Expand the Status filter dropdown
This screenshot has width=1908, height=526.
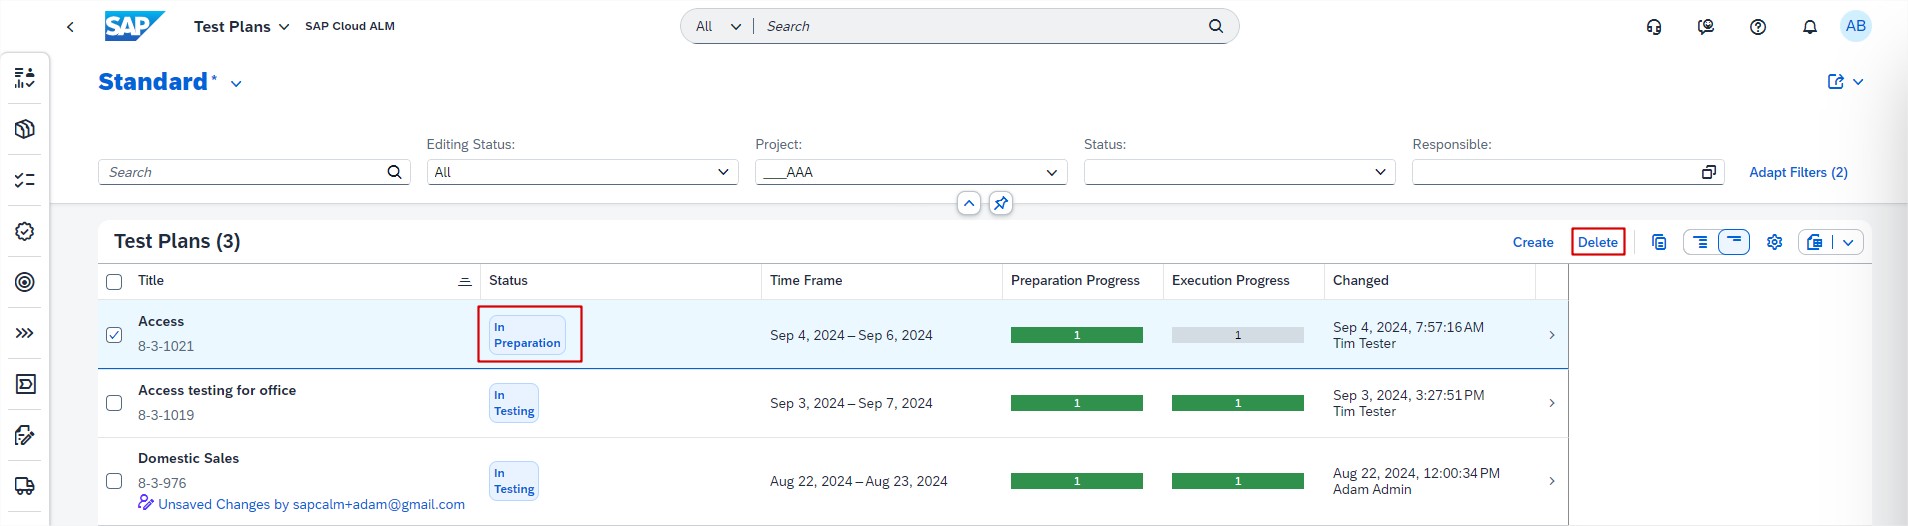(x=1380, y=172)
